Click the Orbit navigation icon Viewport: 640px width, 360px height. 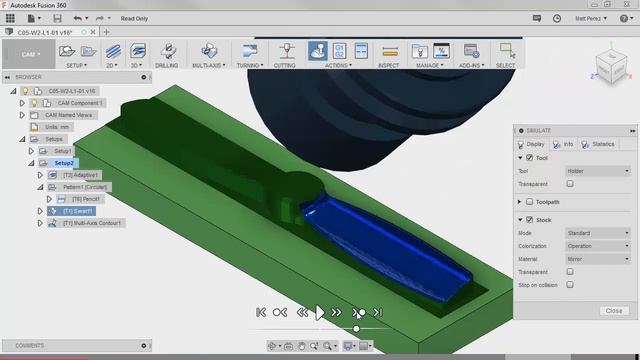pyautogui.click(x=272, y=346)
